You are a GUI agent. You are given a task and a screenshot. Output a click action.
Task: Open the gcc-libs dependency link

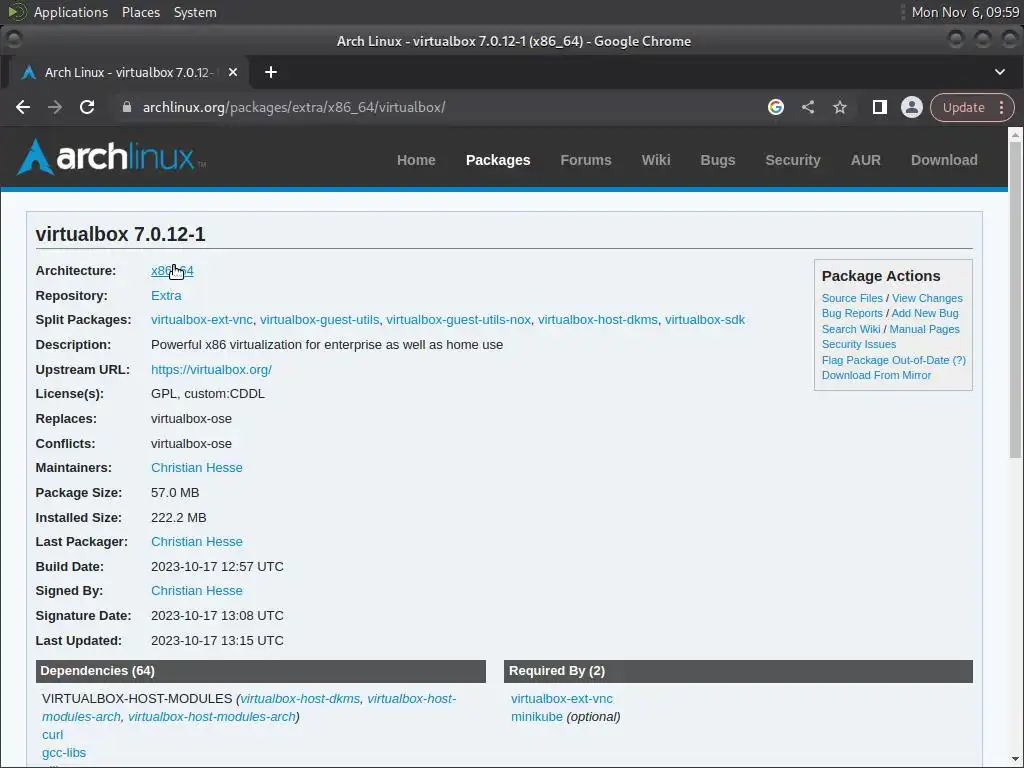coord(64,753)
